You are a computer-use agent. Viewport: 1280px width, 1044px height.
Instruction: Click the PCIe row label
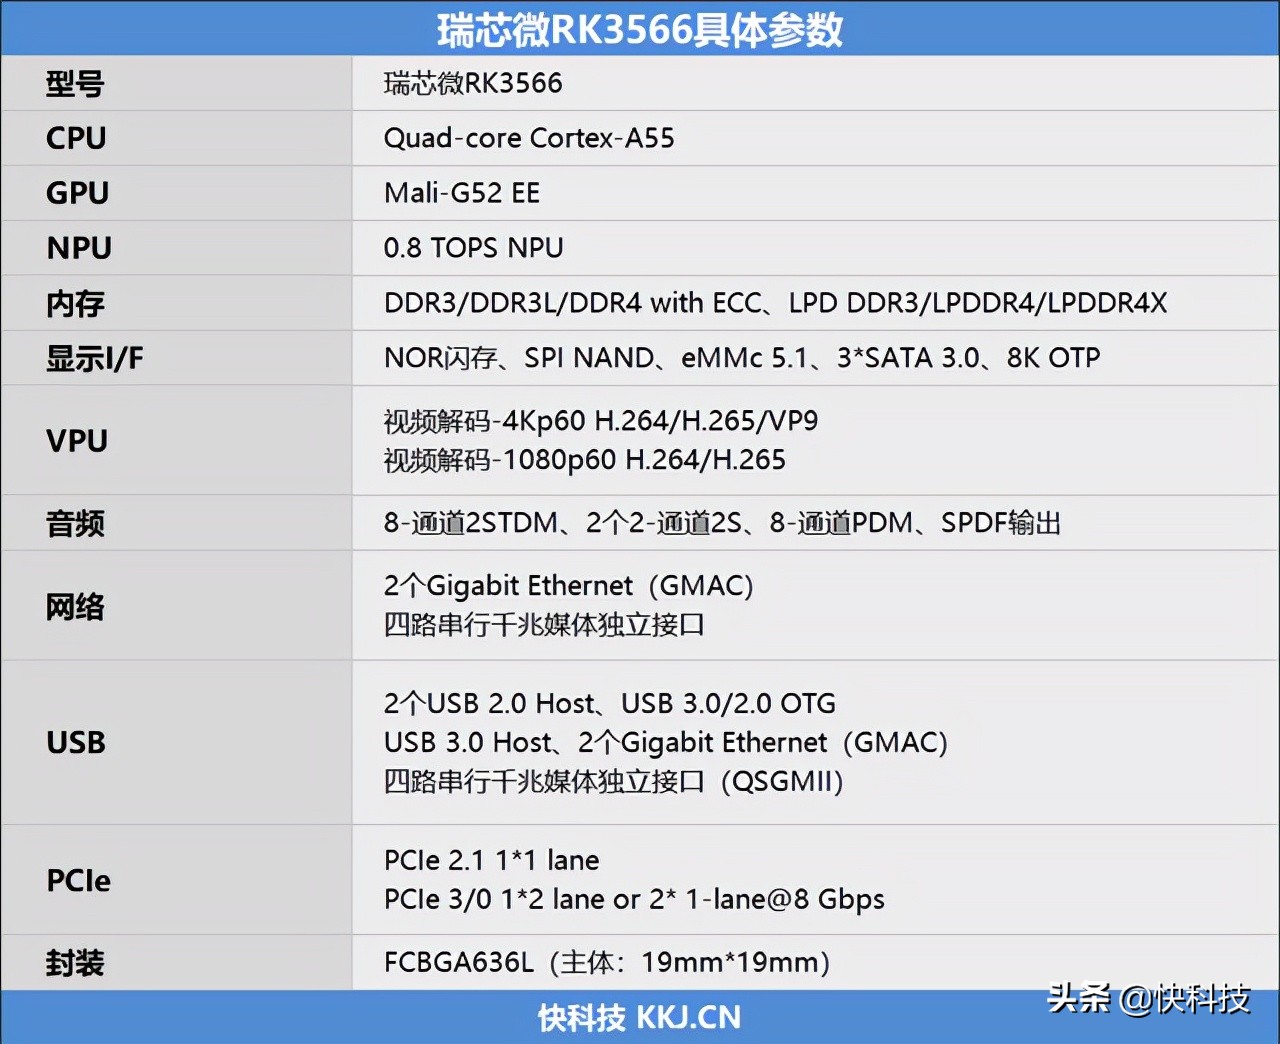77,880
